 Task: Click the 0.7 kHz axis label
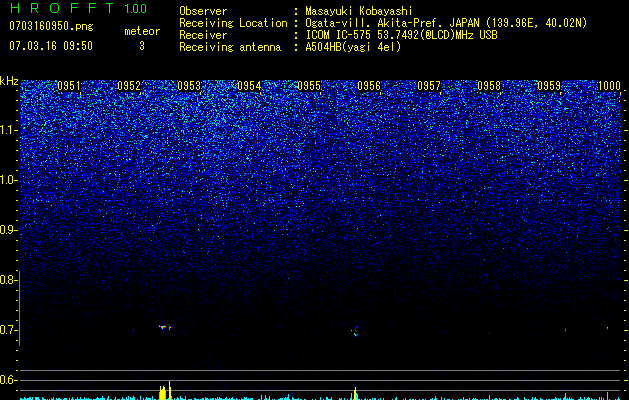pos(9,330)
